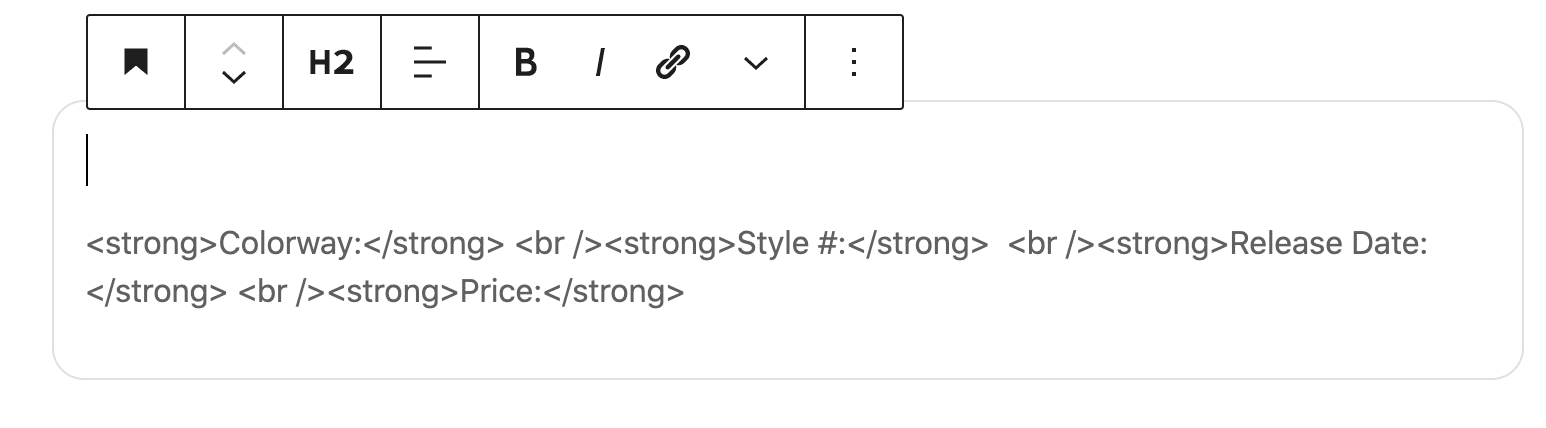Click the opening <strong> tag before Colorway
The height and width of the screenshot is (428, 1546).
coord(152,245)
